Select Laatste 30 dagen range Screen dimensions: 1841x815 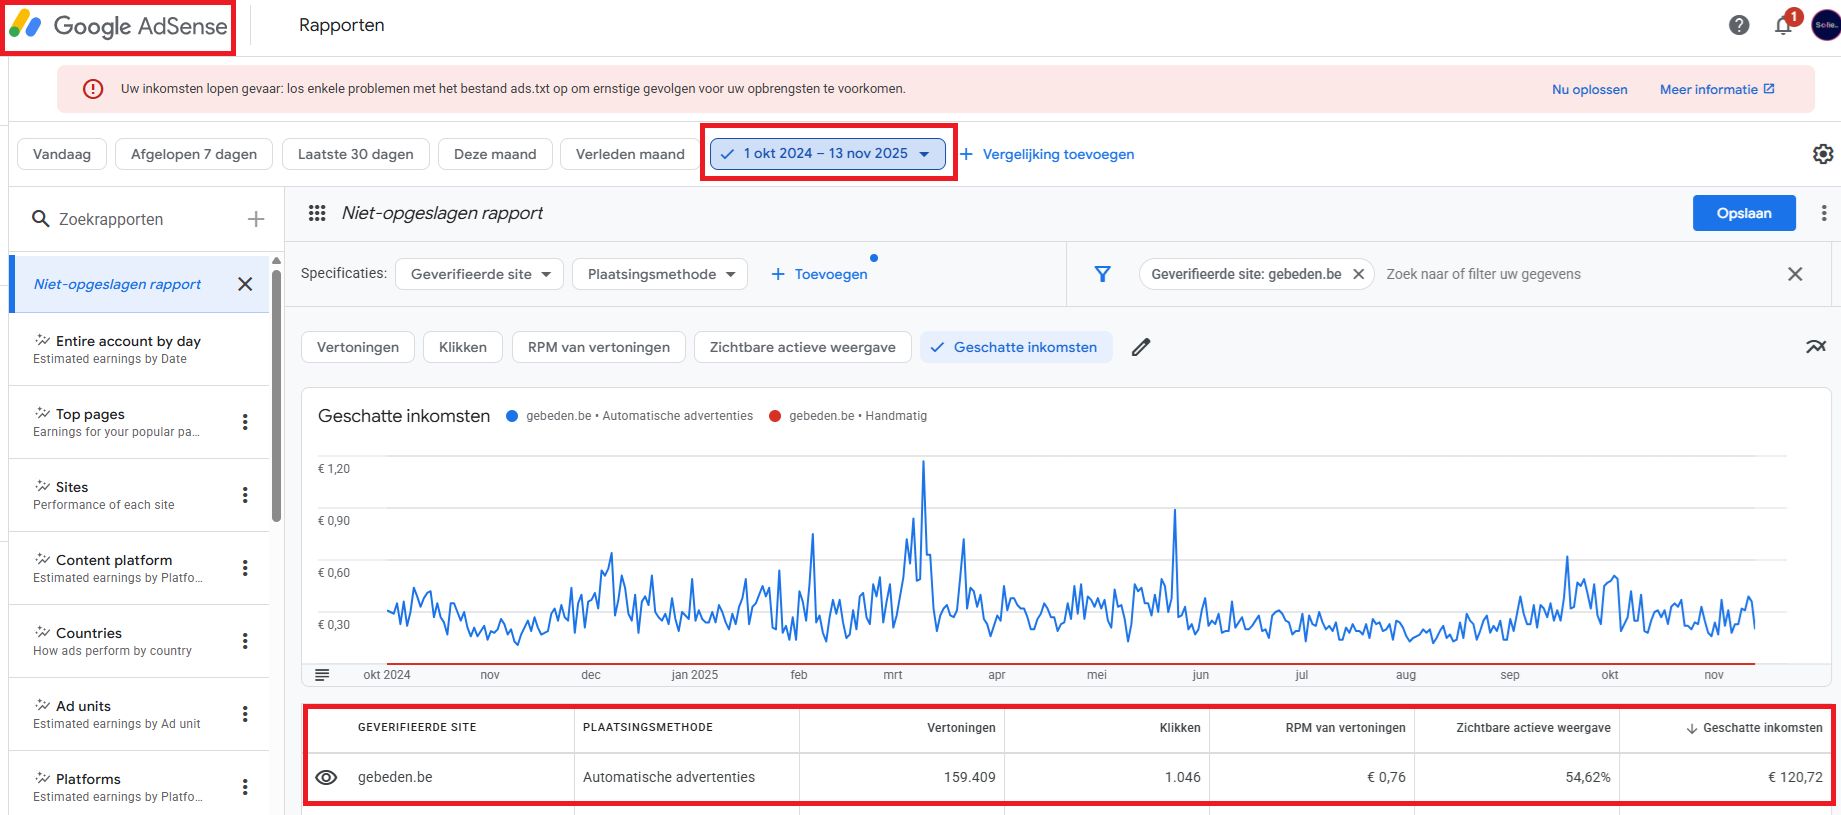click(356, 154)
